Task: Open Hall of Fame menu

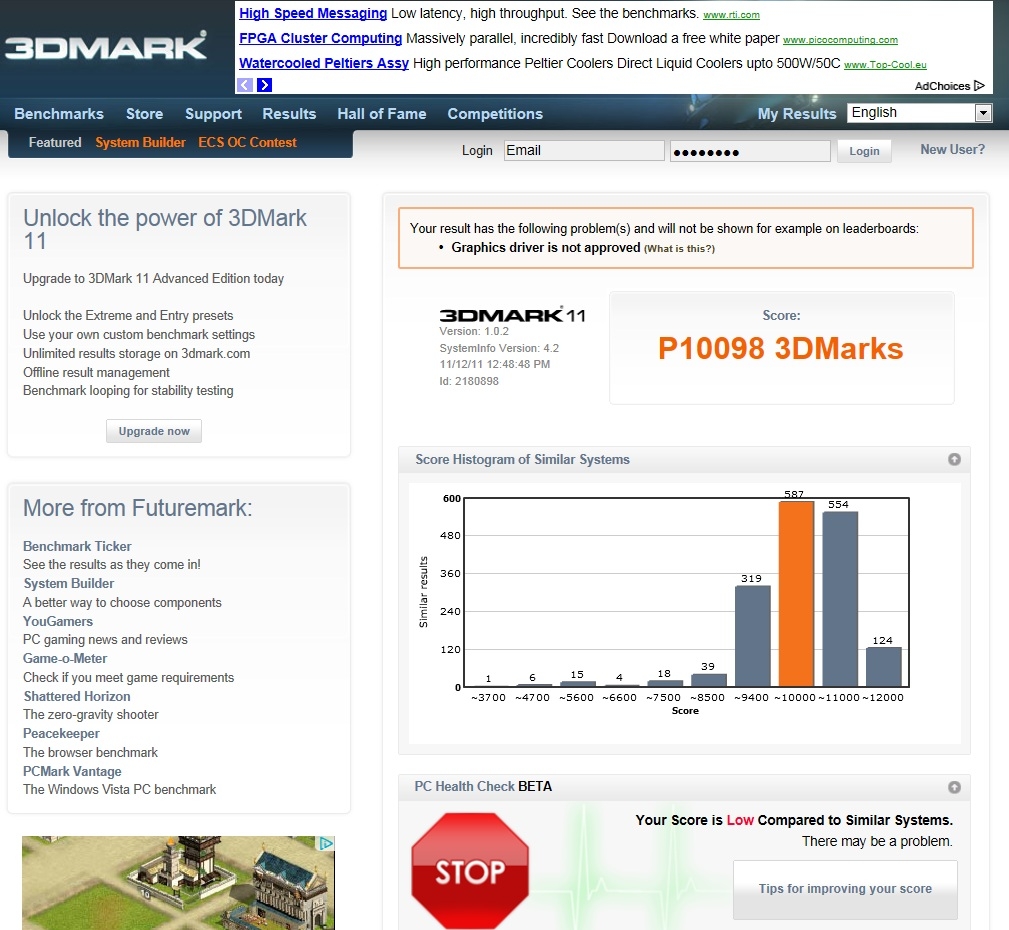Action: coord(382,113)
